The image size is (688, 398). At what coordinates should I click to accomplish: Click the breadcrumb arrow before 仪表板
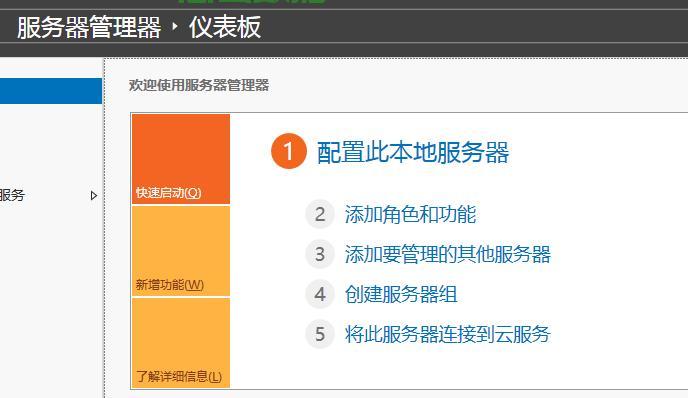pyautogui.click(x=175, y=27)
